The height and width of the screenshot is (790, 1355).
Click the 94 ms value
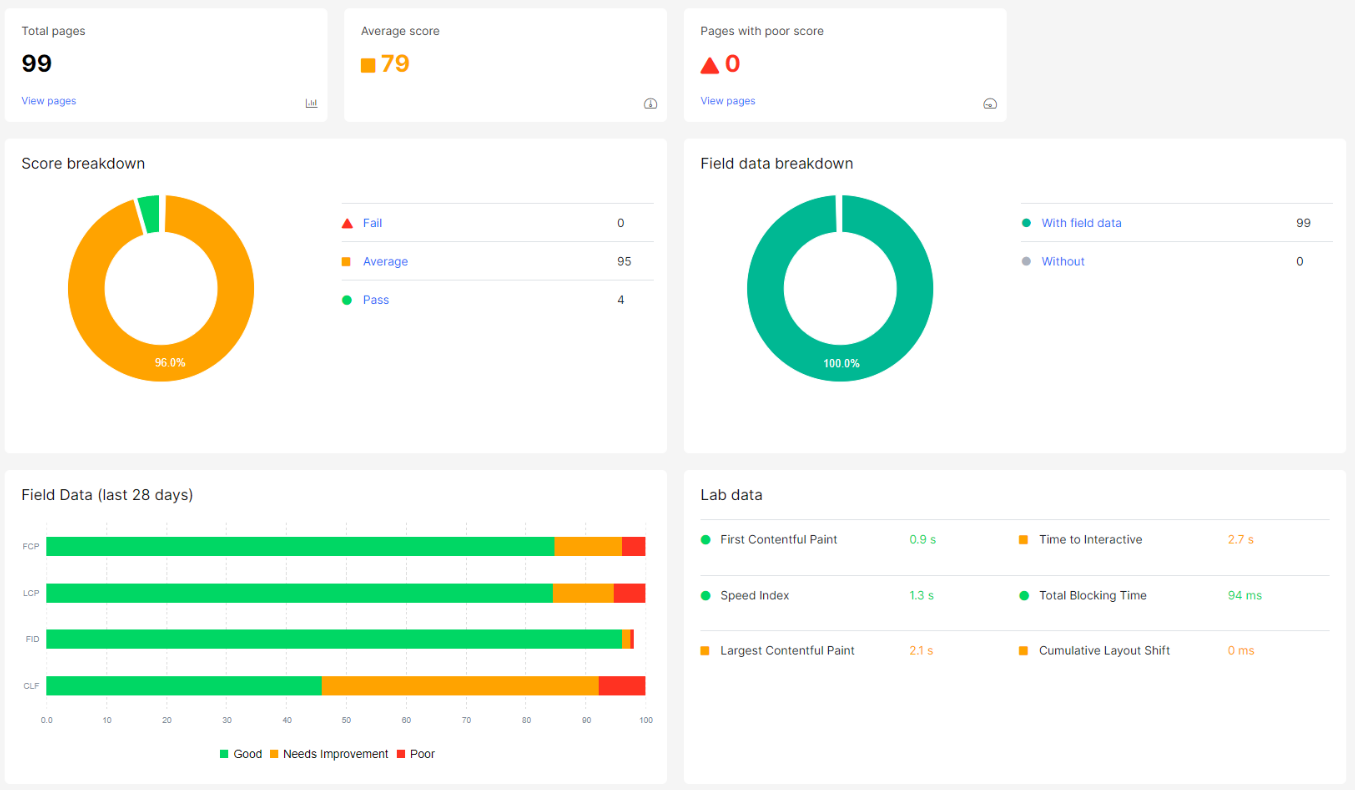(1245, 595)
